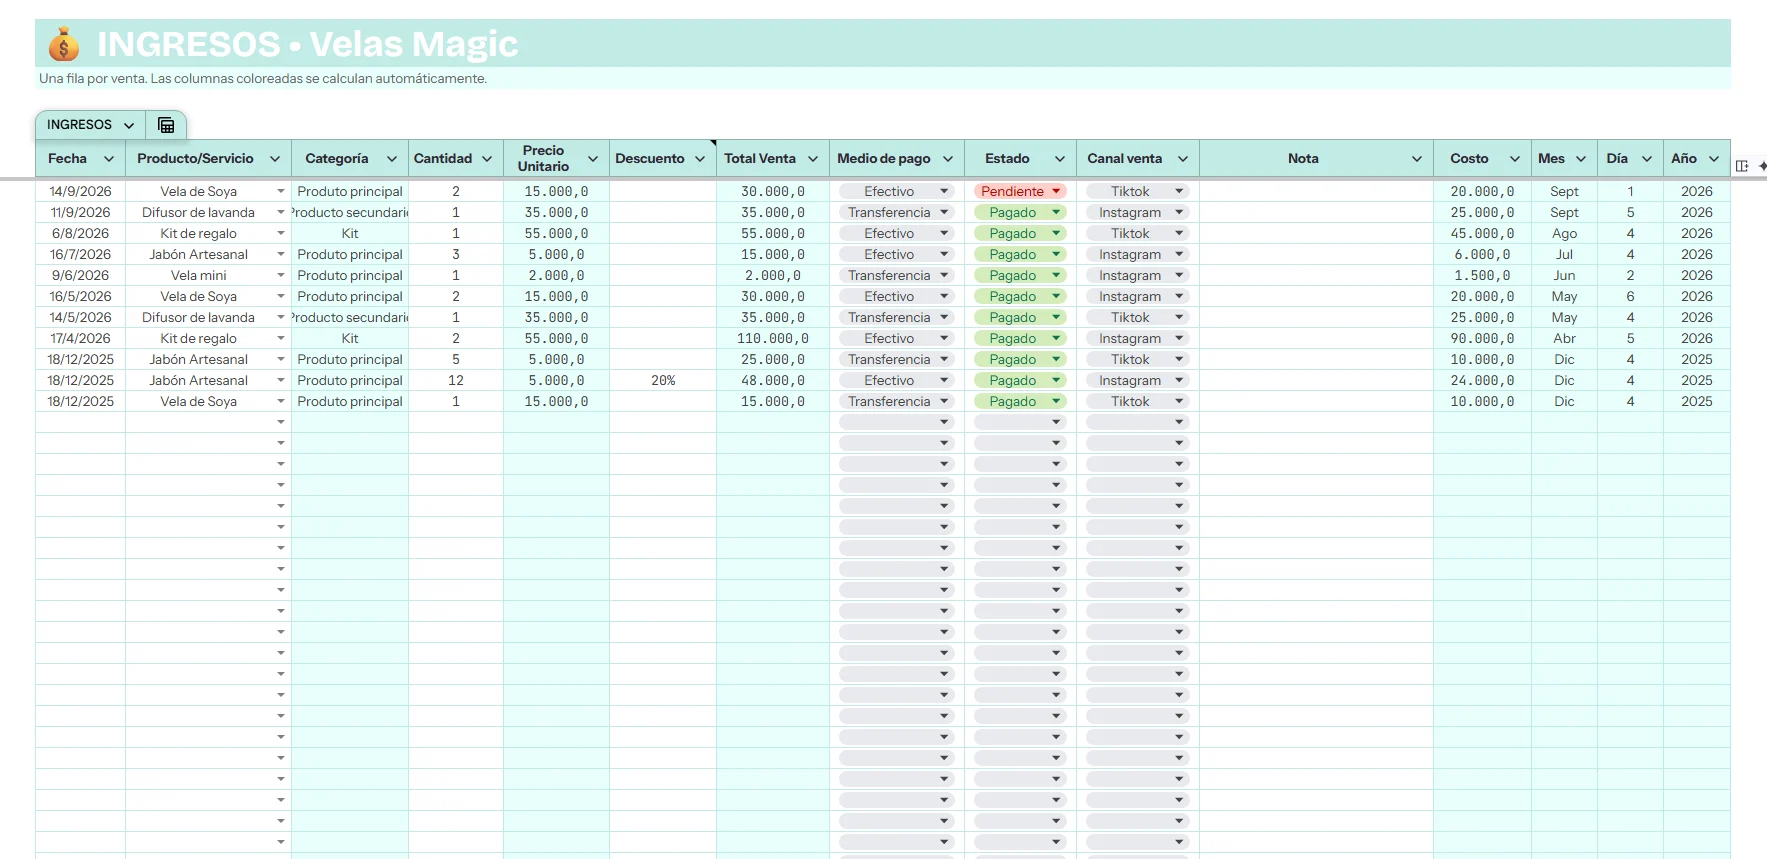
Task: Open the Total Venta column dropdown
Action: pos(813,159)
